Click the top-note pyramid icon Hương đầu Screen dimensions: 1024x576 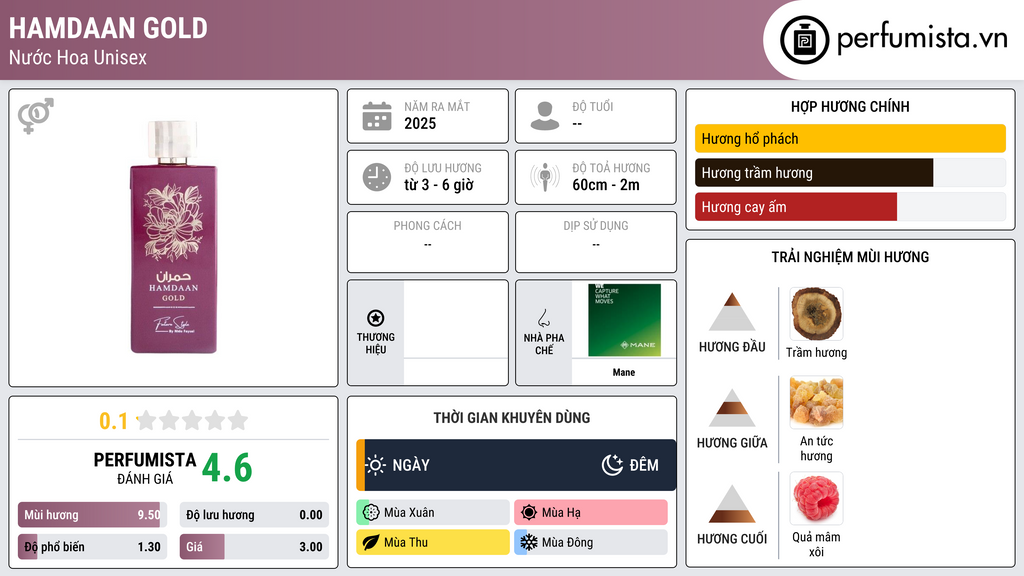(x=732, y=312)
